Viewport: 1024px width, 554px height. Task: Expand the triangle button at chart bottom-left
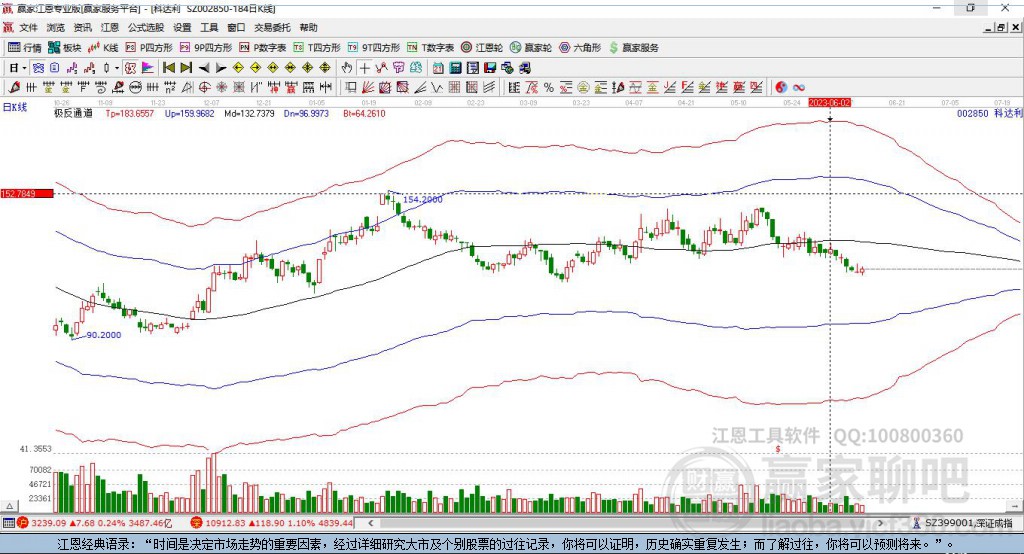pyautogui.click(x=9, y=506)
